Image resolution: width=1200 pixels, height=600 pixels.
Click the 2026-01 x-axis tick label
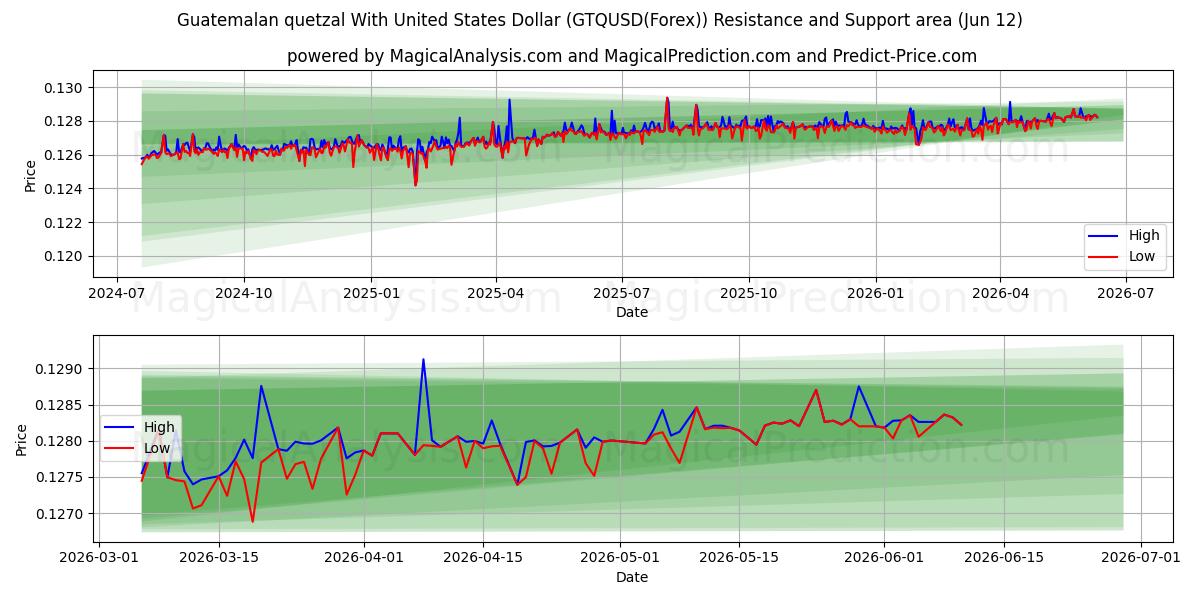(875, 293)
